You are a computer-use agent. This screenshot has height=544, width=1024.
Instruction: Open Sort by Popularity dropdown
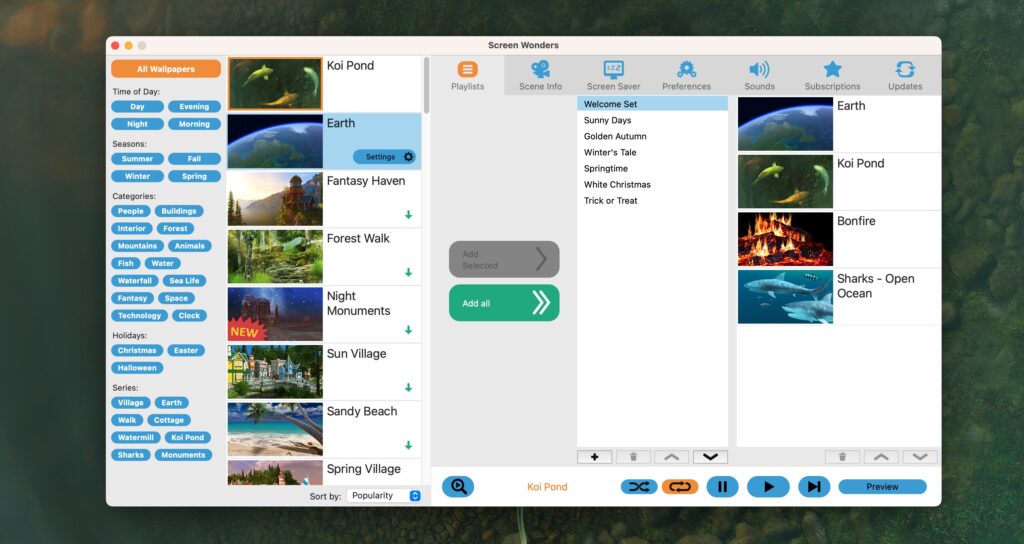tap(385, 496)
